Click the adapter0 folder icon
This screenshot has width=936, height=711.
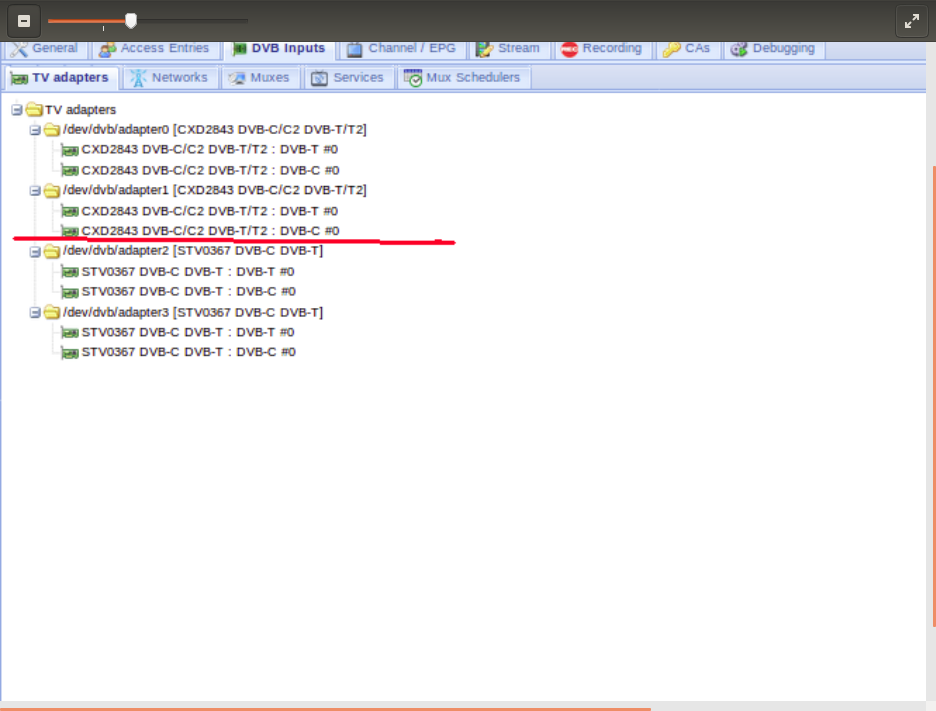[x=52, y=130]
